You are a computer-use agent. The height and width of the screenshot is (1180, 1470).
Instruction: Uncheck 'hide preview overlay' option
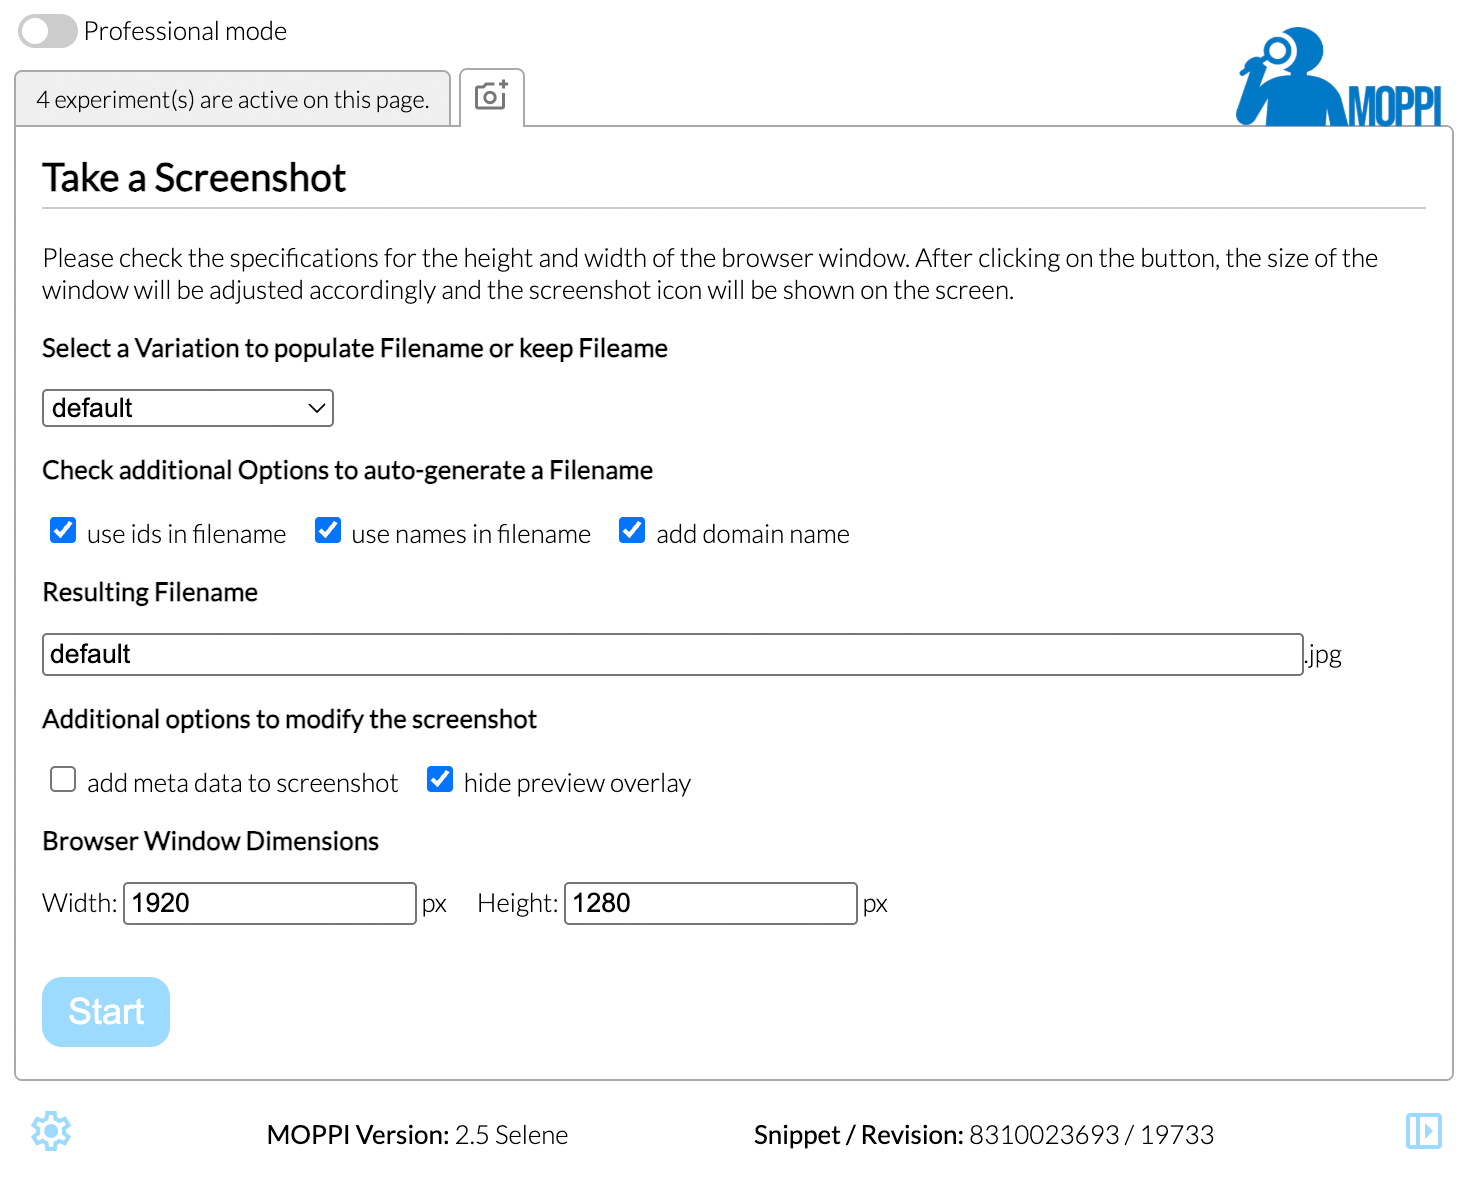pos(440,779)
